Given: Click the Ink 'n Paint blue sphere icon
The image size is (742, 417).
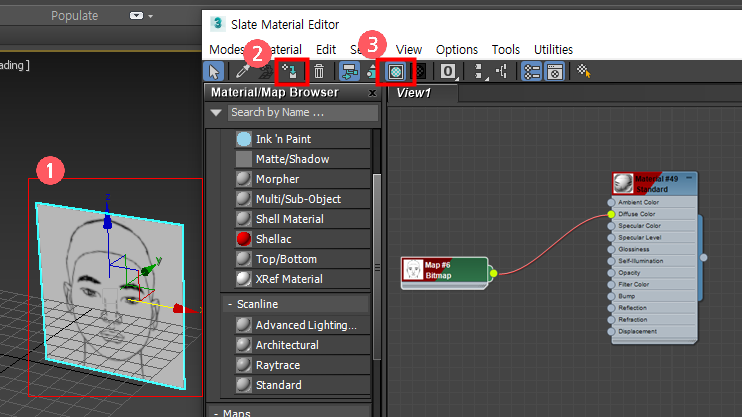Looking at the screenshot, I should coord(244,139).
